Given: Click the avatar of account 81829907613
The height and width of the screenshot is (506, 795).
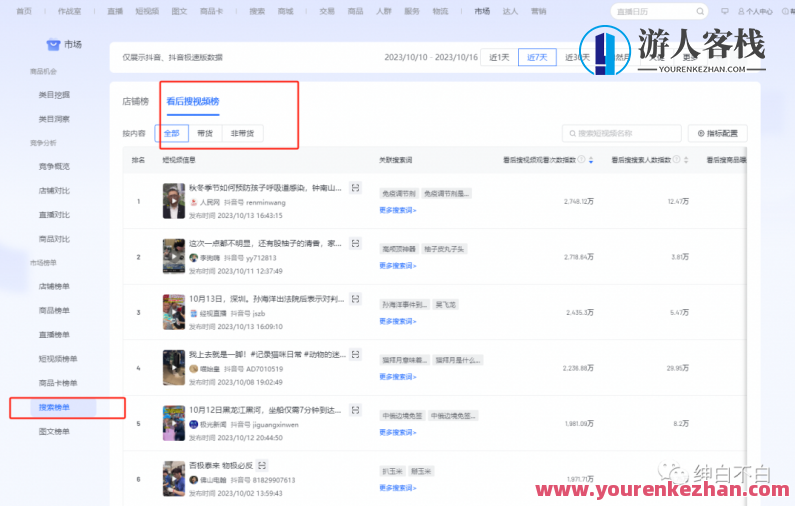Looking at the screenshot, I should tap(193, 480).
